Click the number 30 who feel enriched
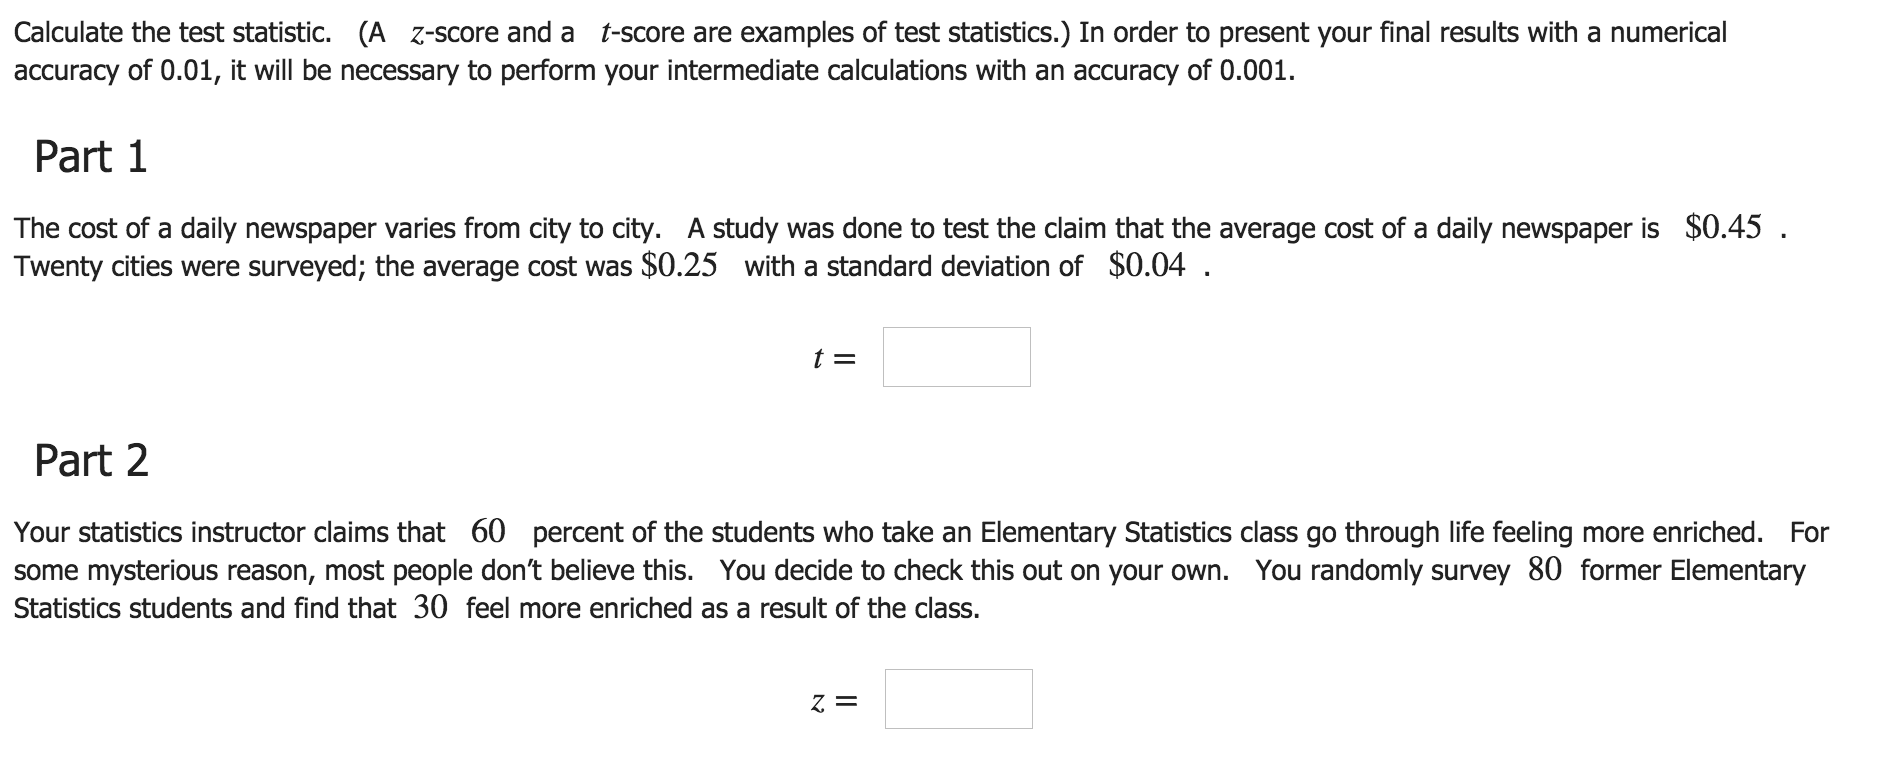Image resolution: width=1886 pixels, height=758 pixels. point(430,607)
